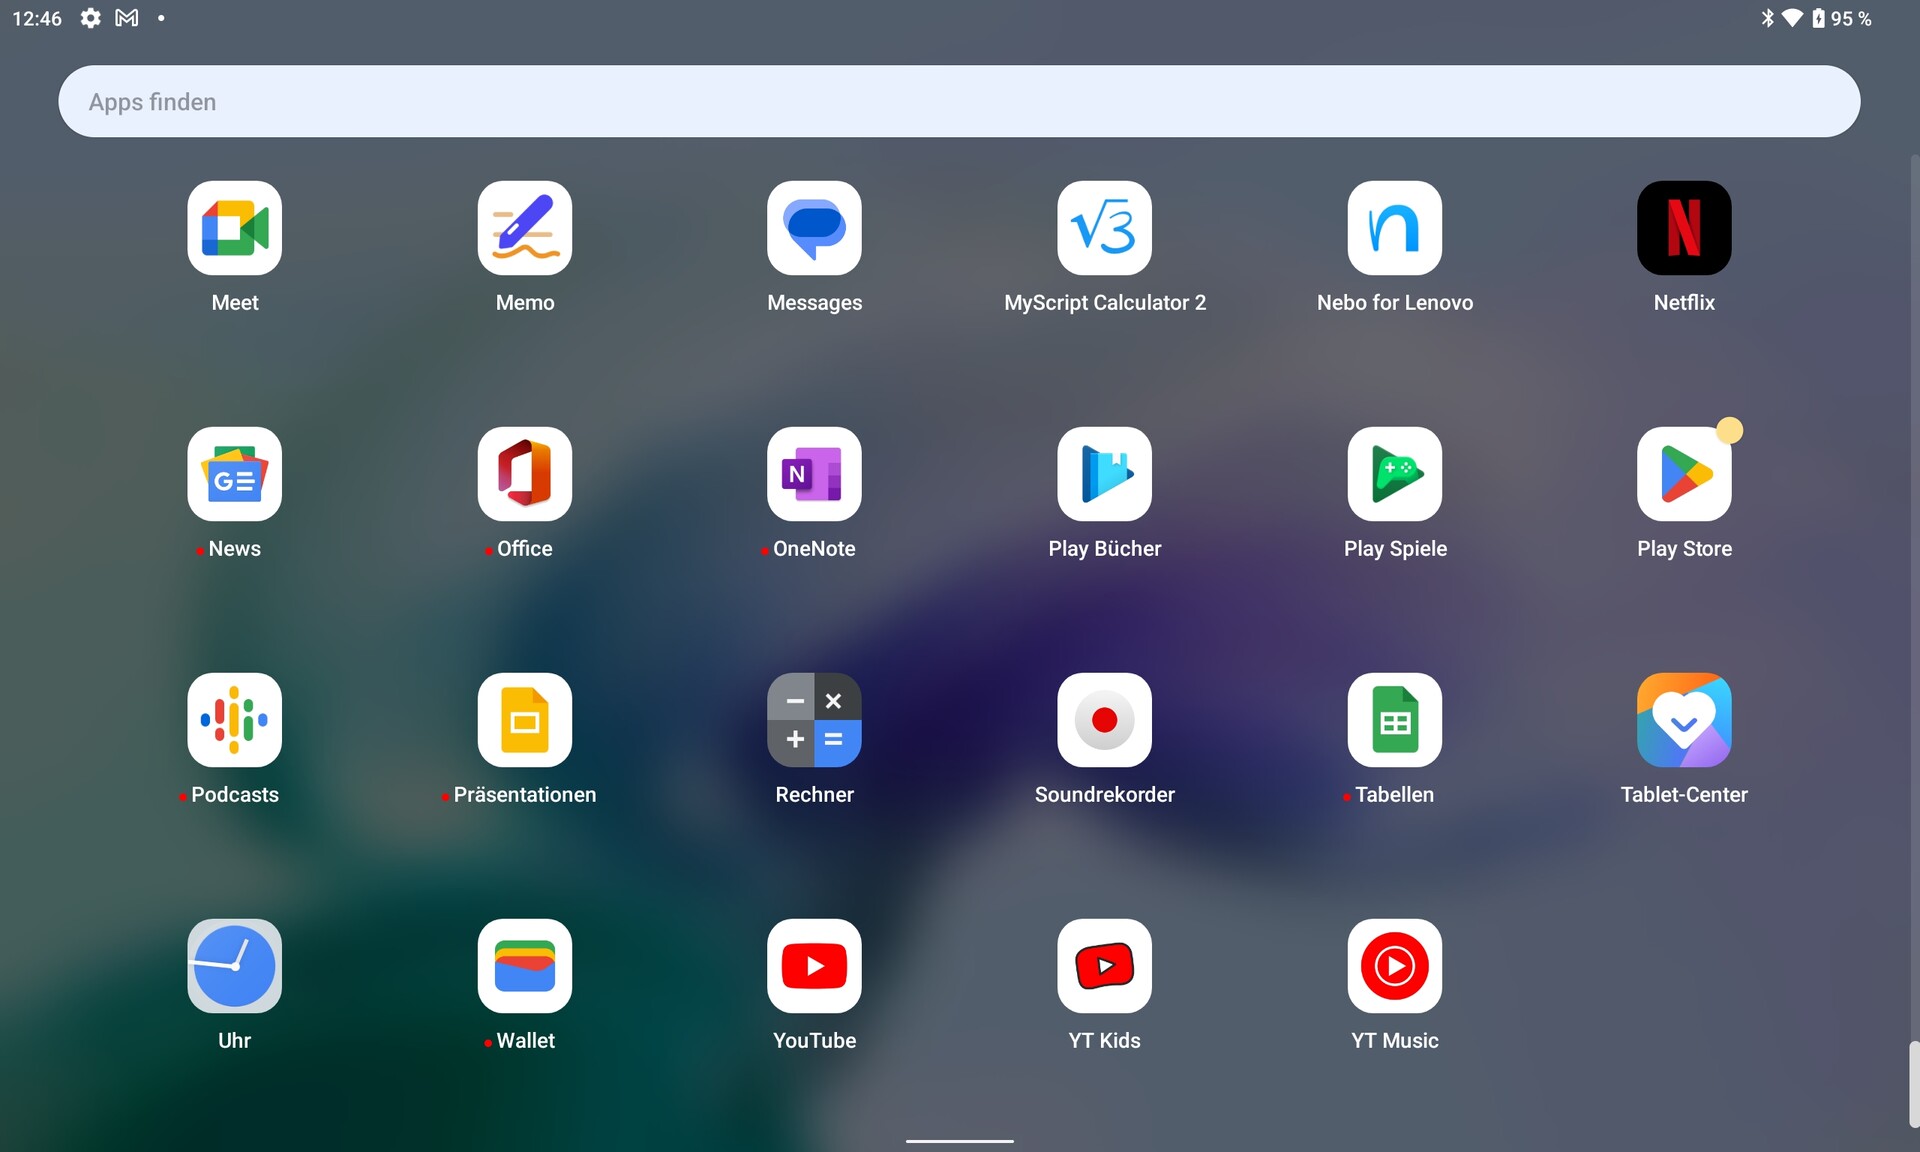The image size is (1920, 1152).
Task: Open the Tablet-Center app
Action: pos(1684,720)
